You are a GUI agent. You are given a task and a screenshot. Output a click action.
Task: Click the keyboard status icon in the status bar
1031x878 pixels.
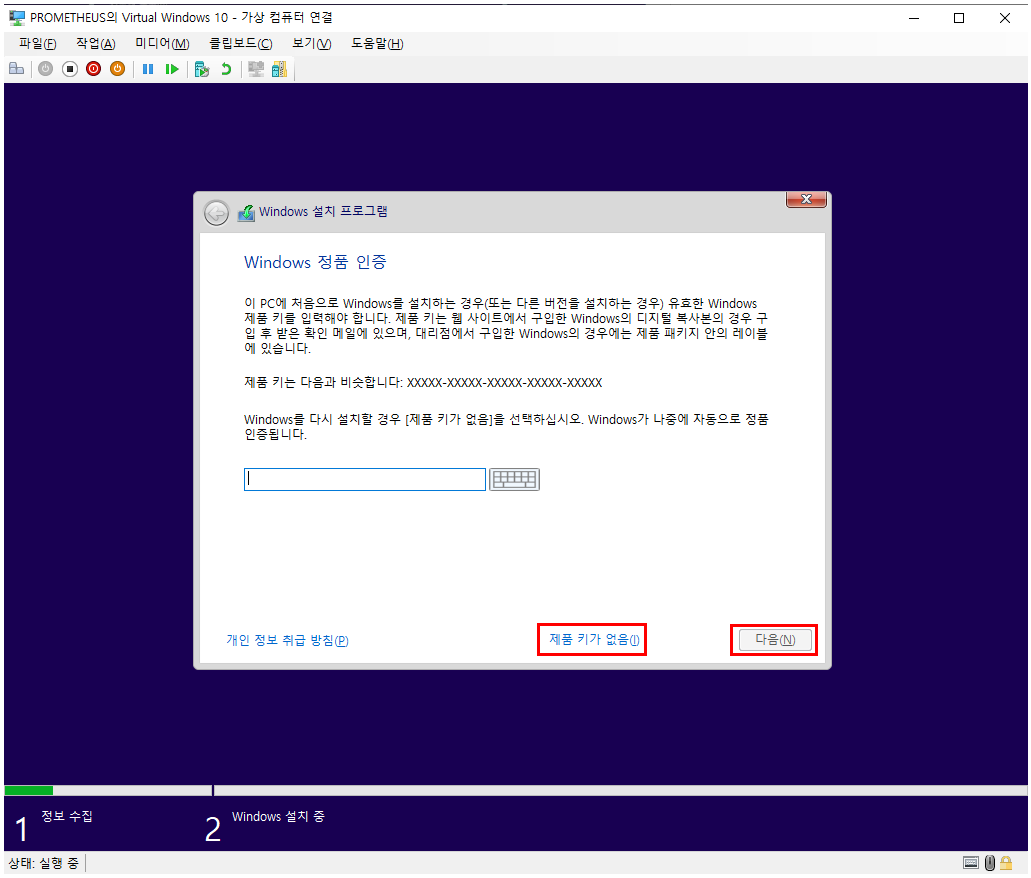coord(971,863)
